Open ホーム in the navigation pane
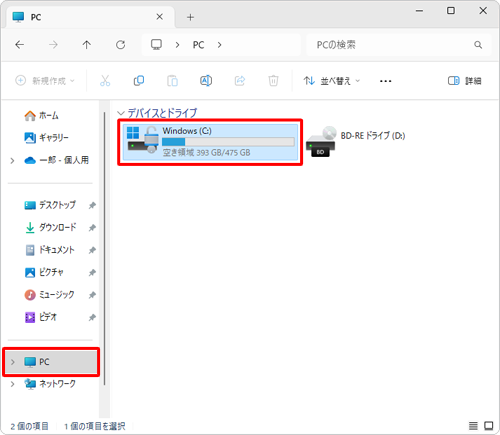 click(x=49, y=116)
